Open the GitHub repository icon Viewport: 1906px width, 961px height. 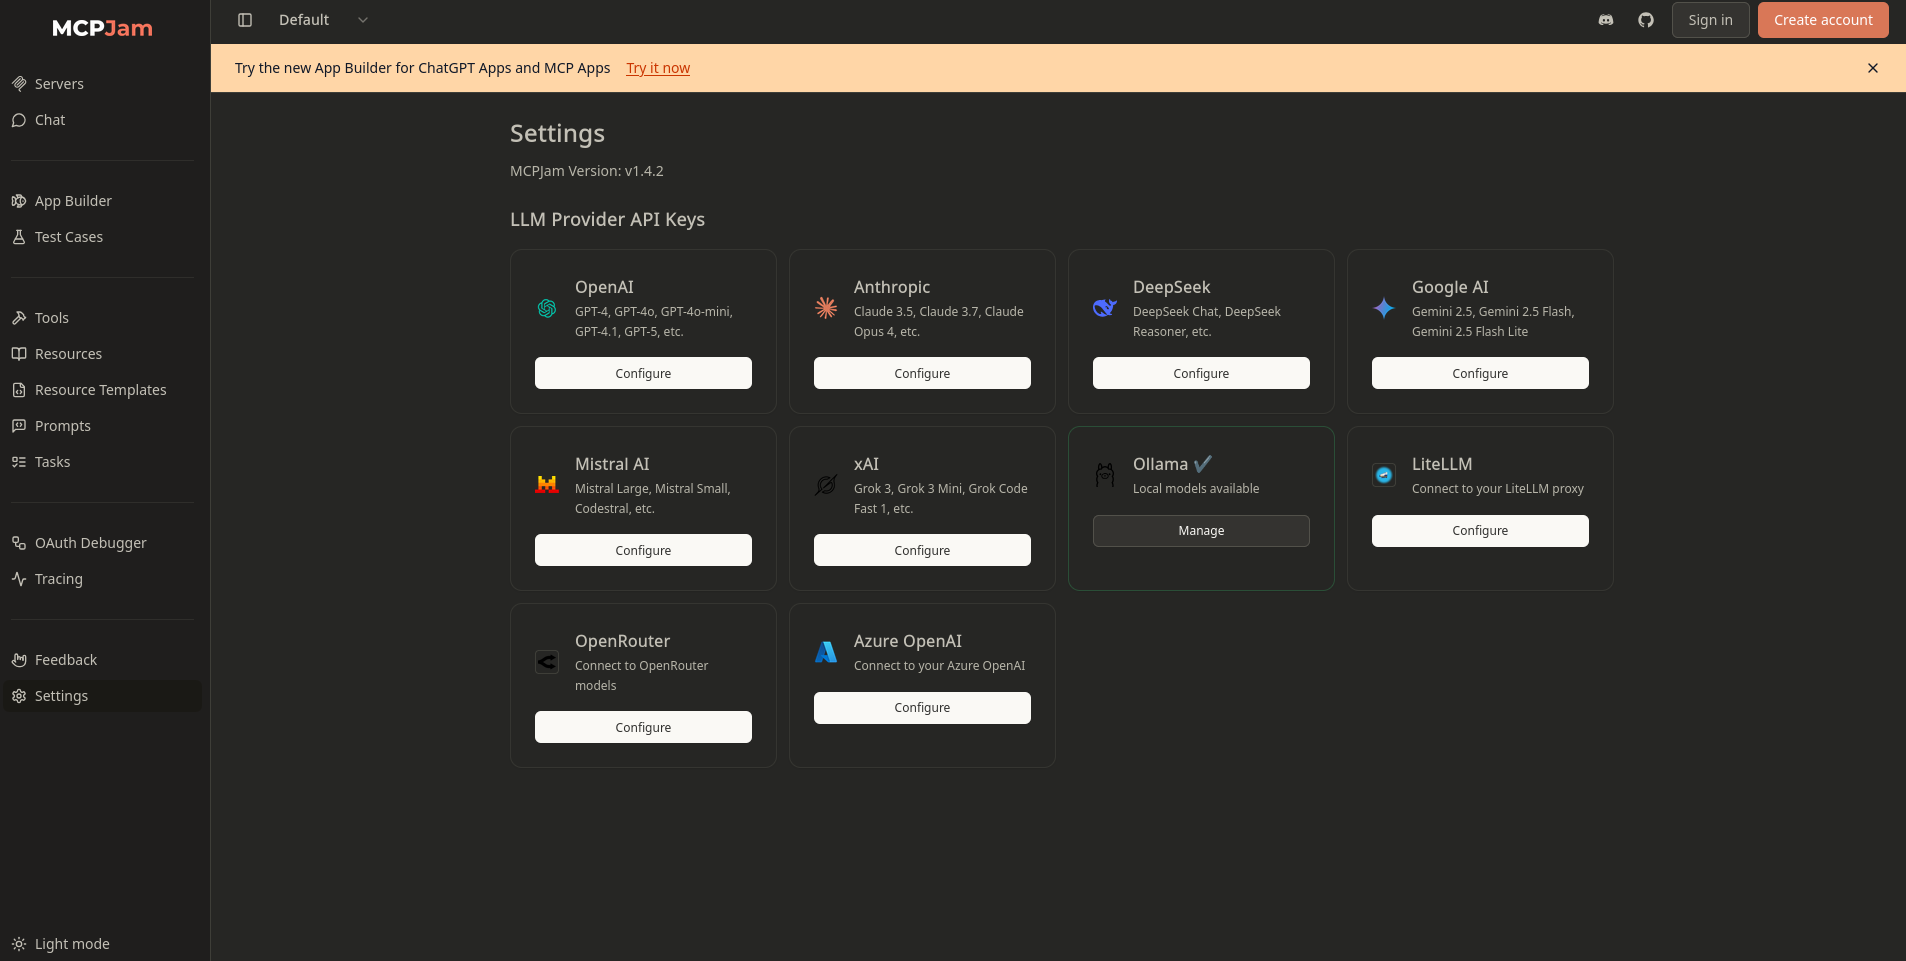click(x=1646, y=20)
